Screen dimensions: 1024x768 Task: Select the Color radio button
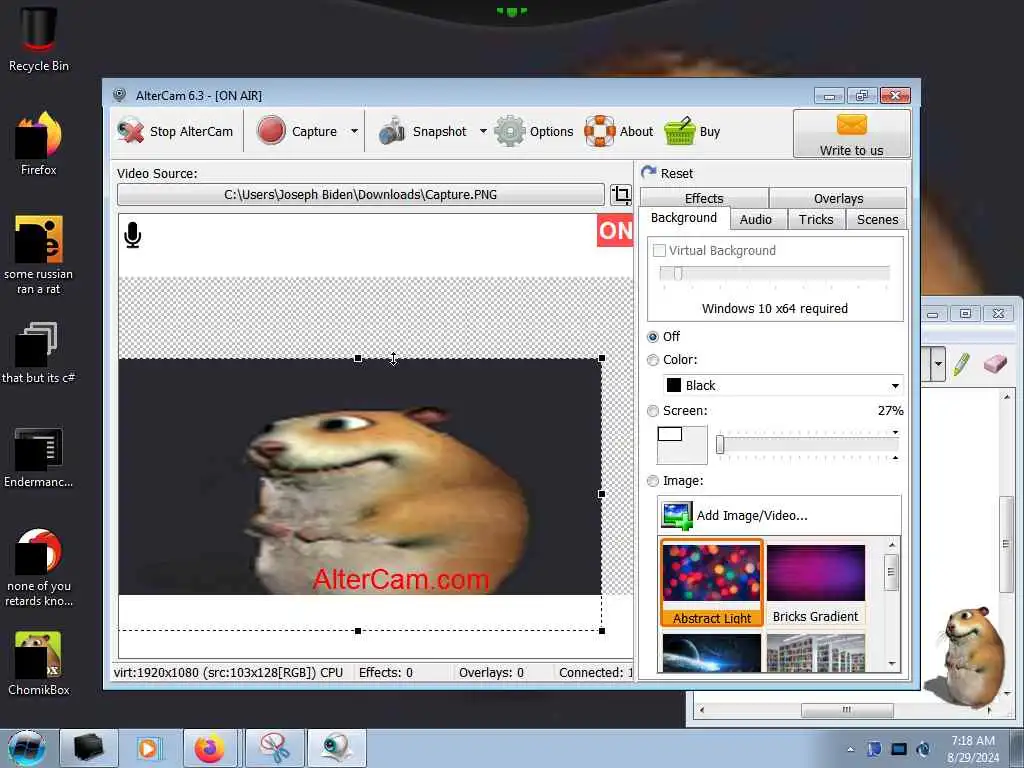click(652, 360)
